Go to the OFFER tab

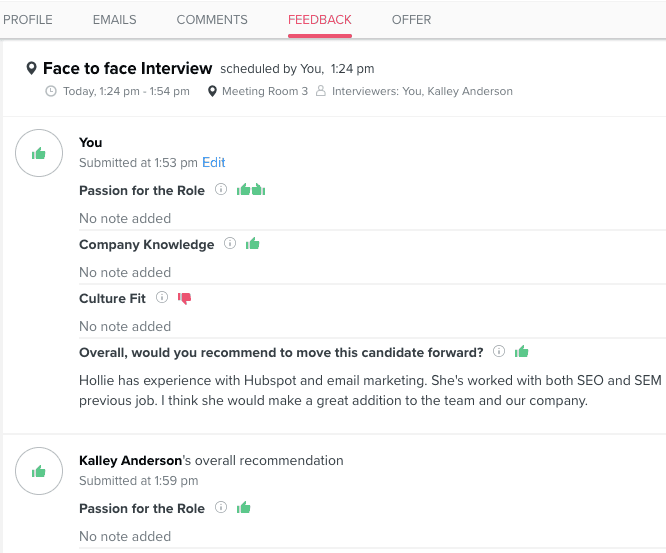411,20
